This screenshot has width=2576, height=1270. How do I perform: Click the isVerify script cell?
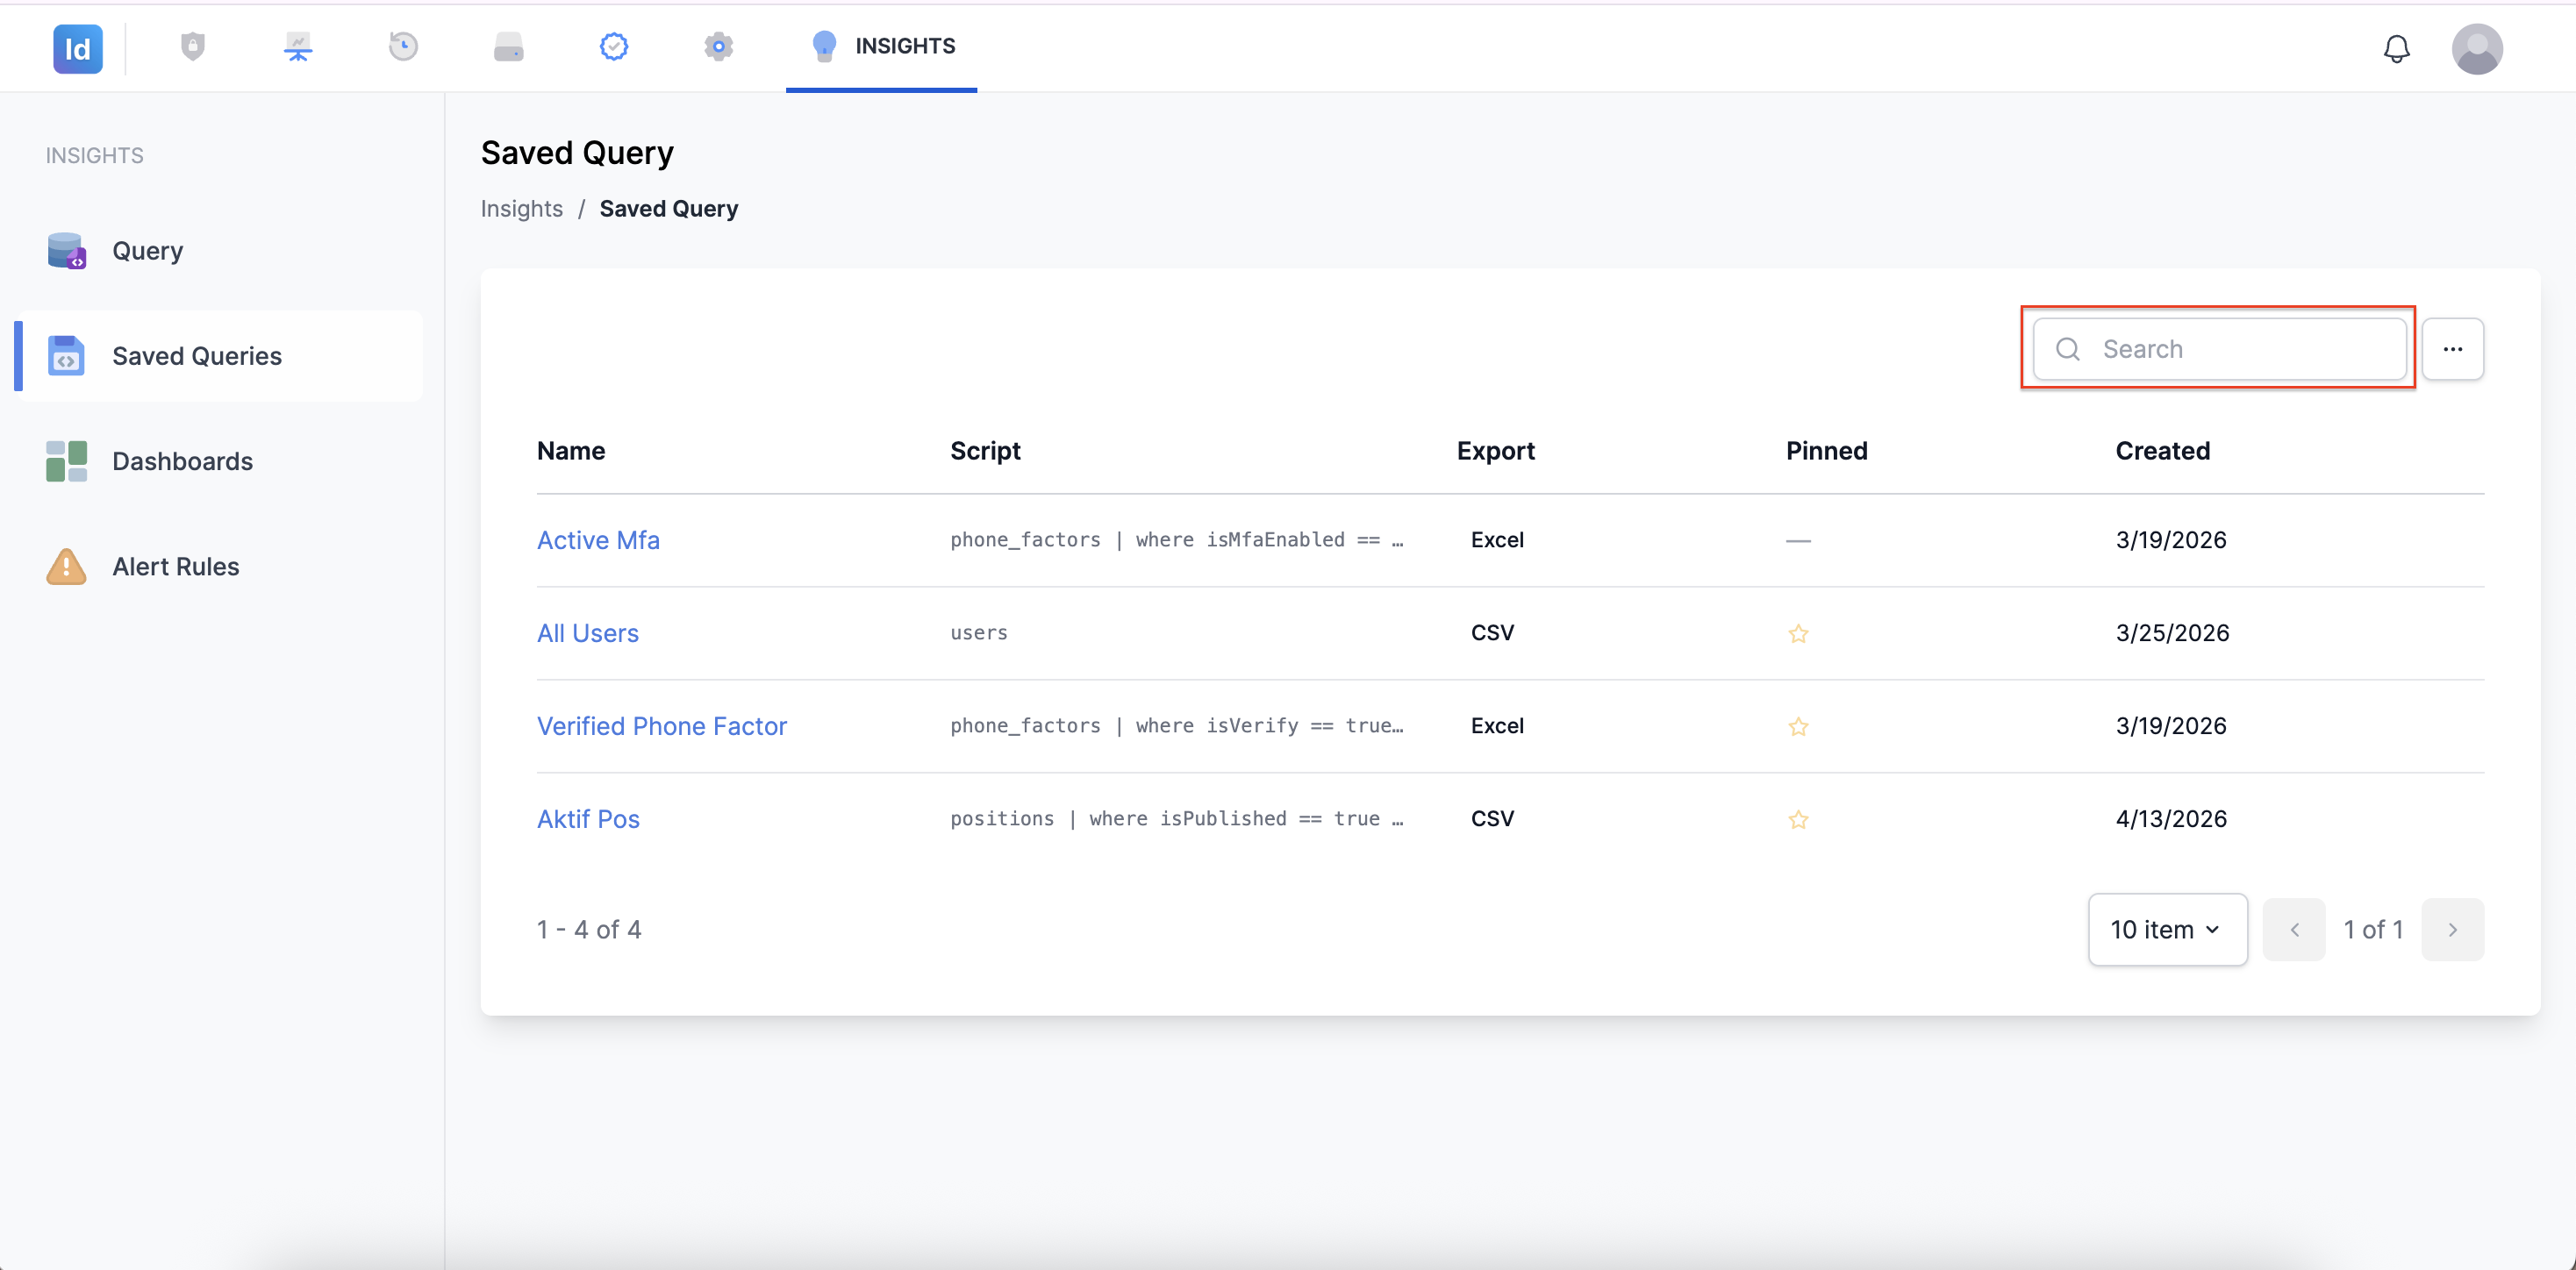(x=1176, y=726)
